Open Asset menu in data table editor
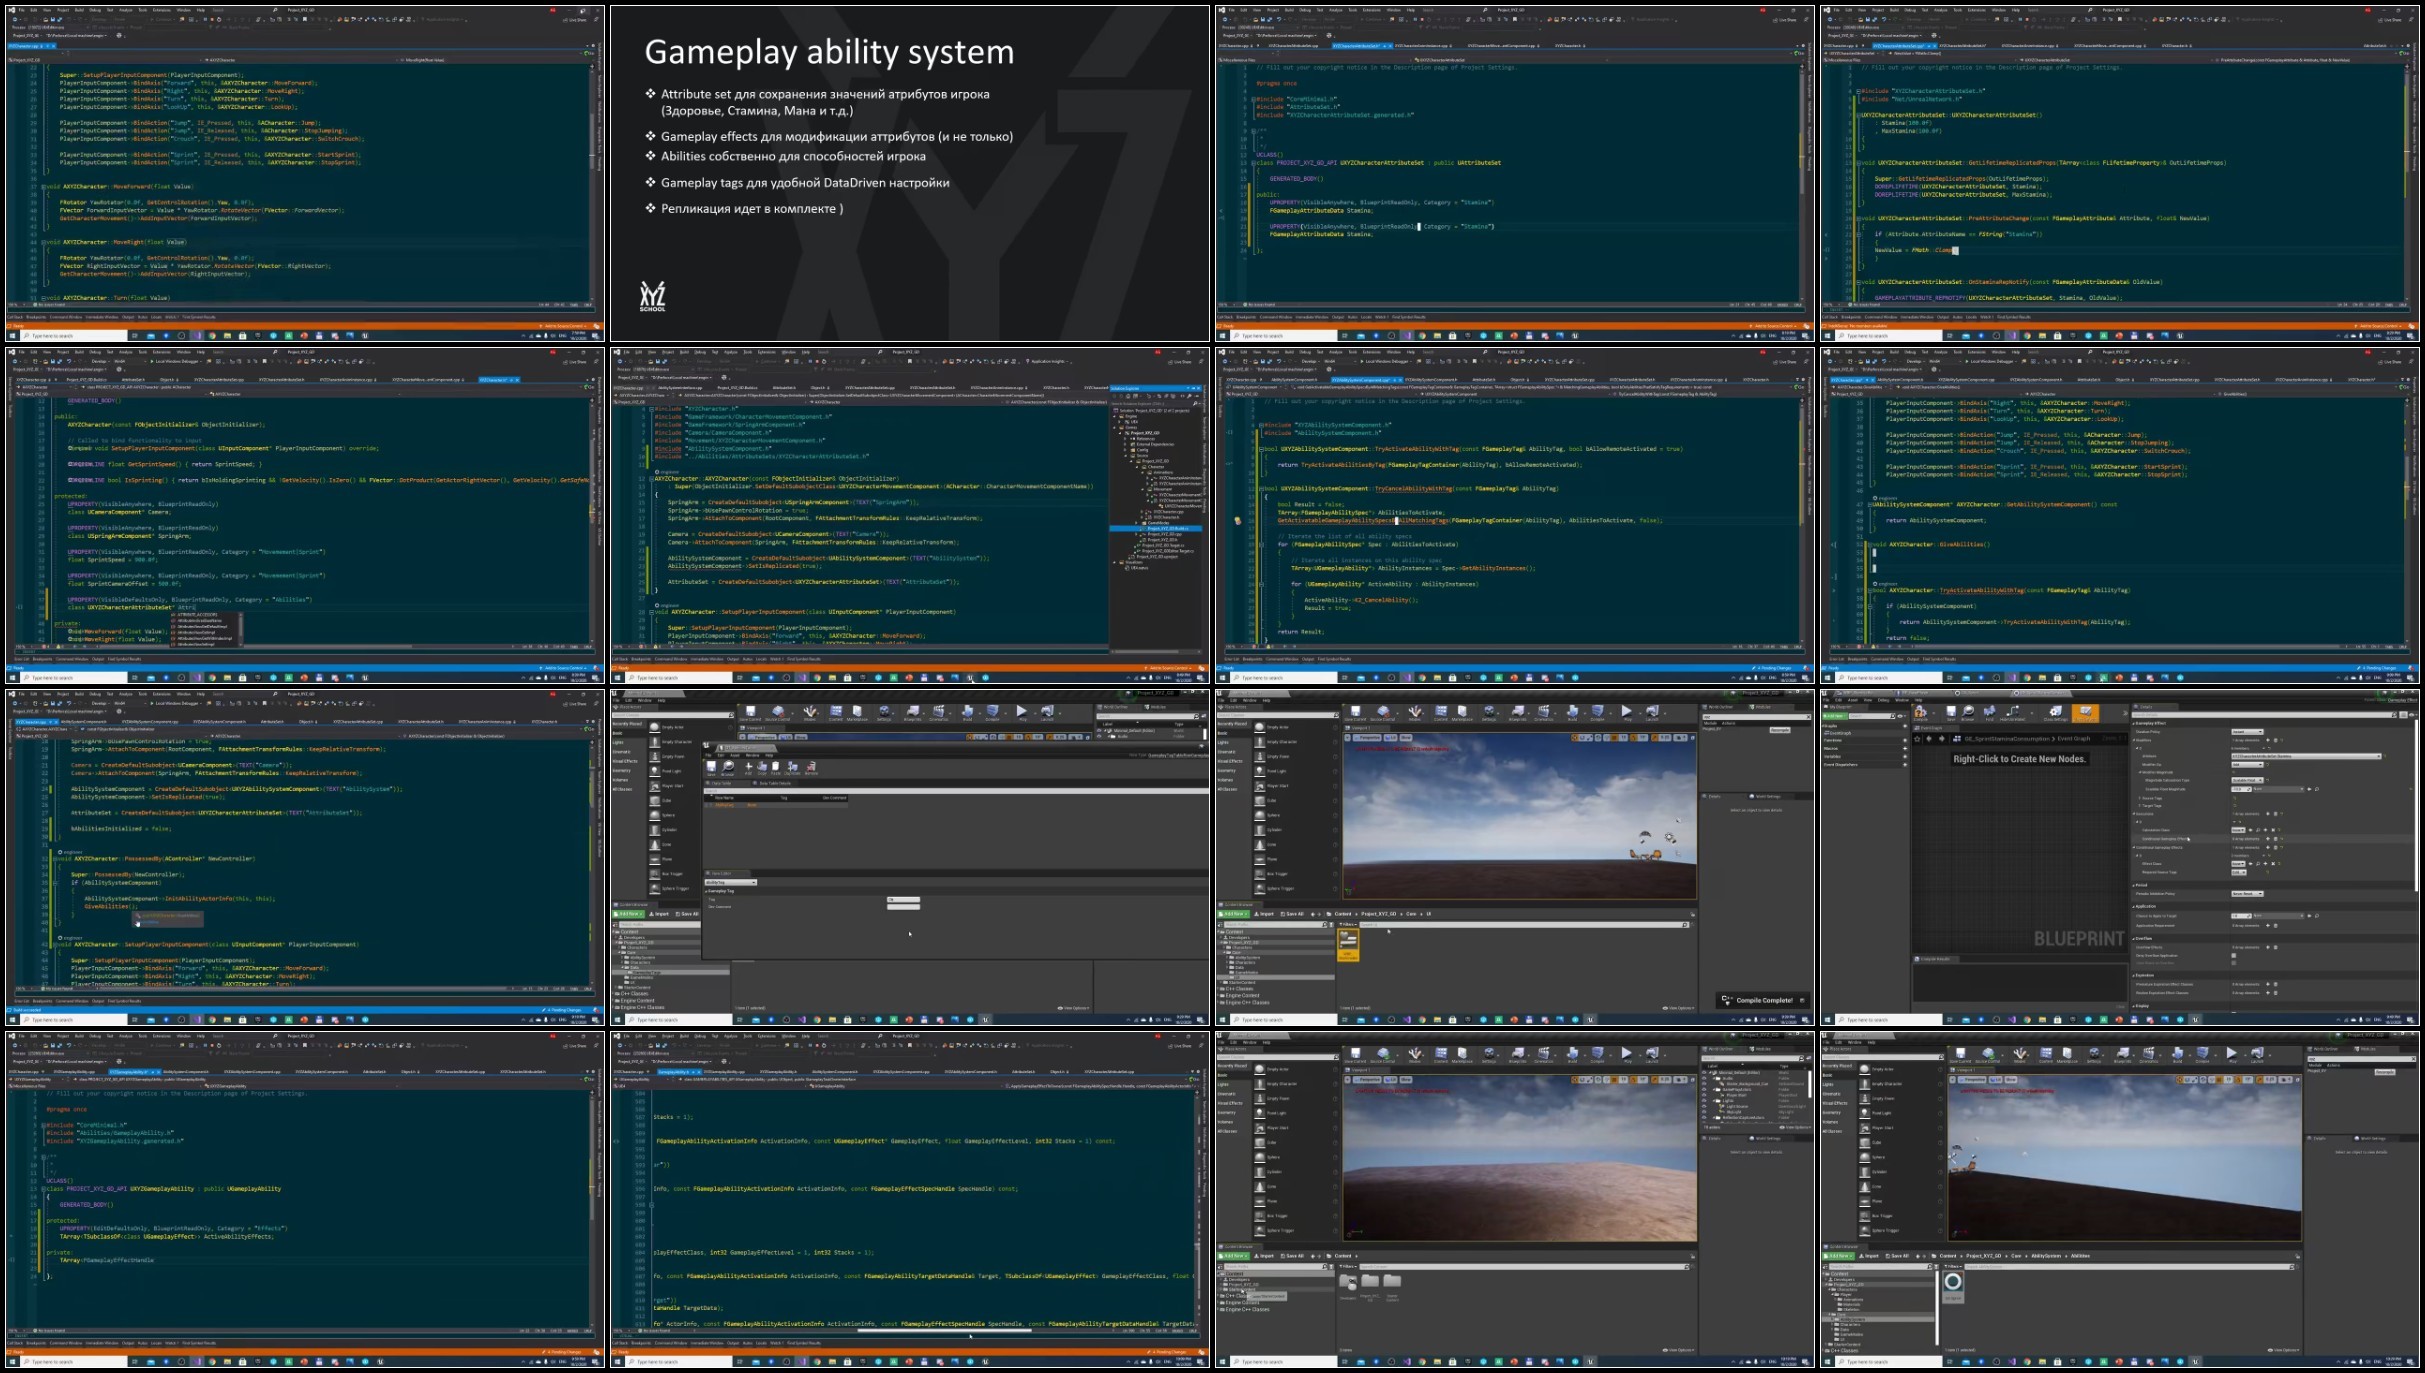 [735, 755]
